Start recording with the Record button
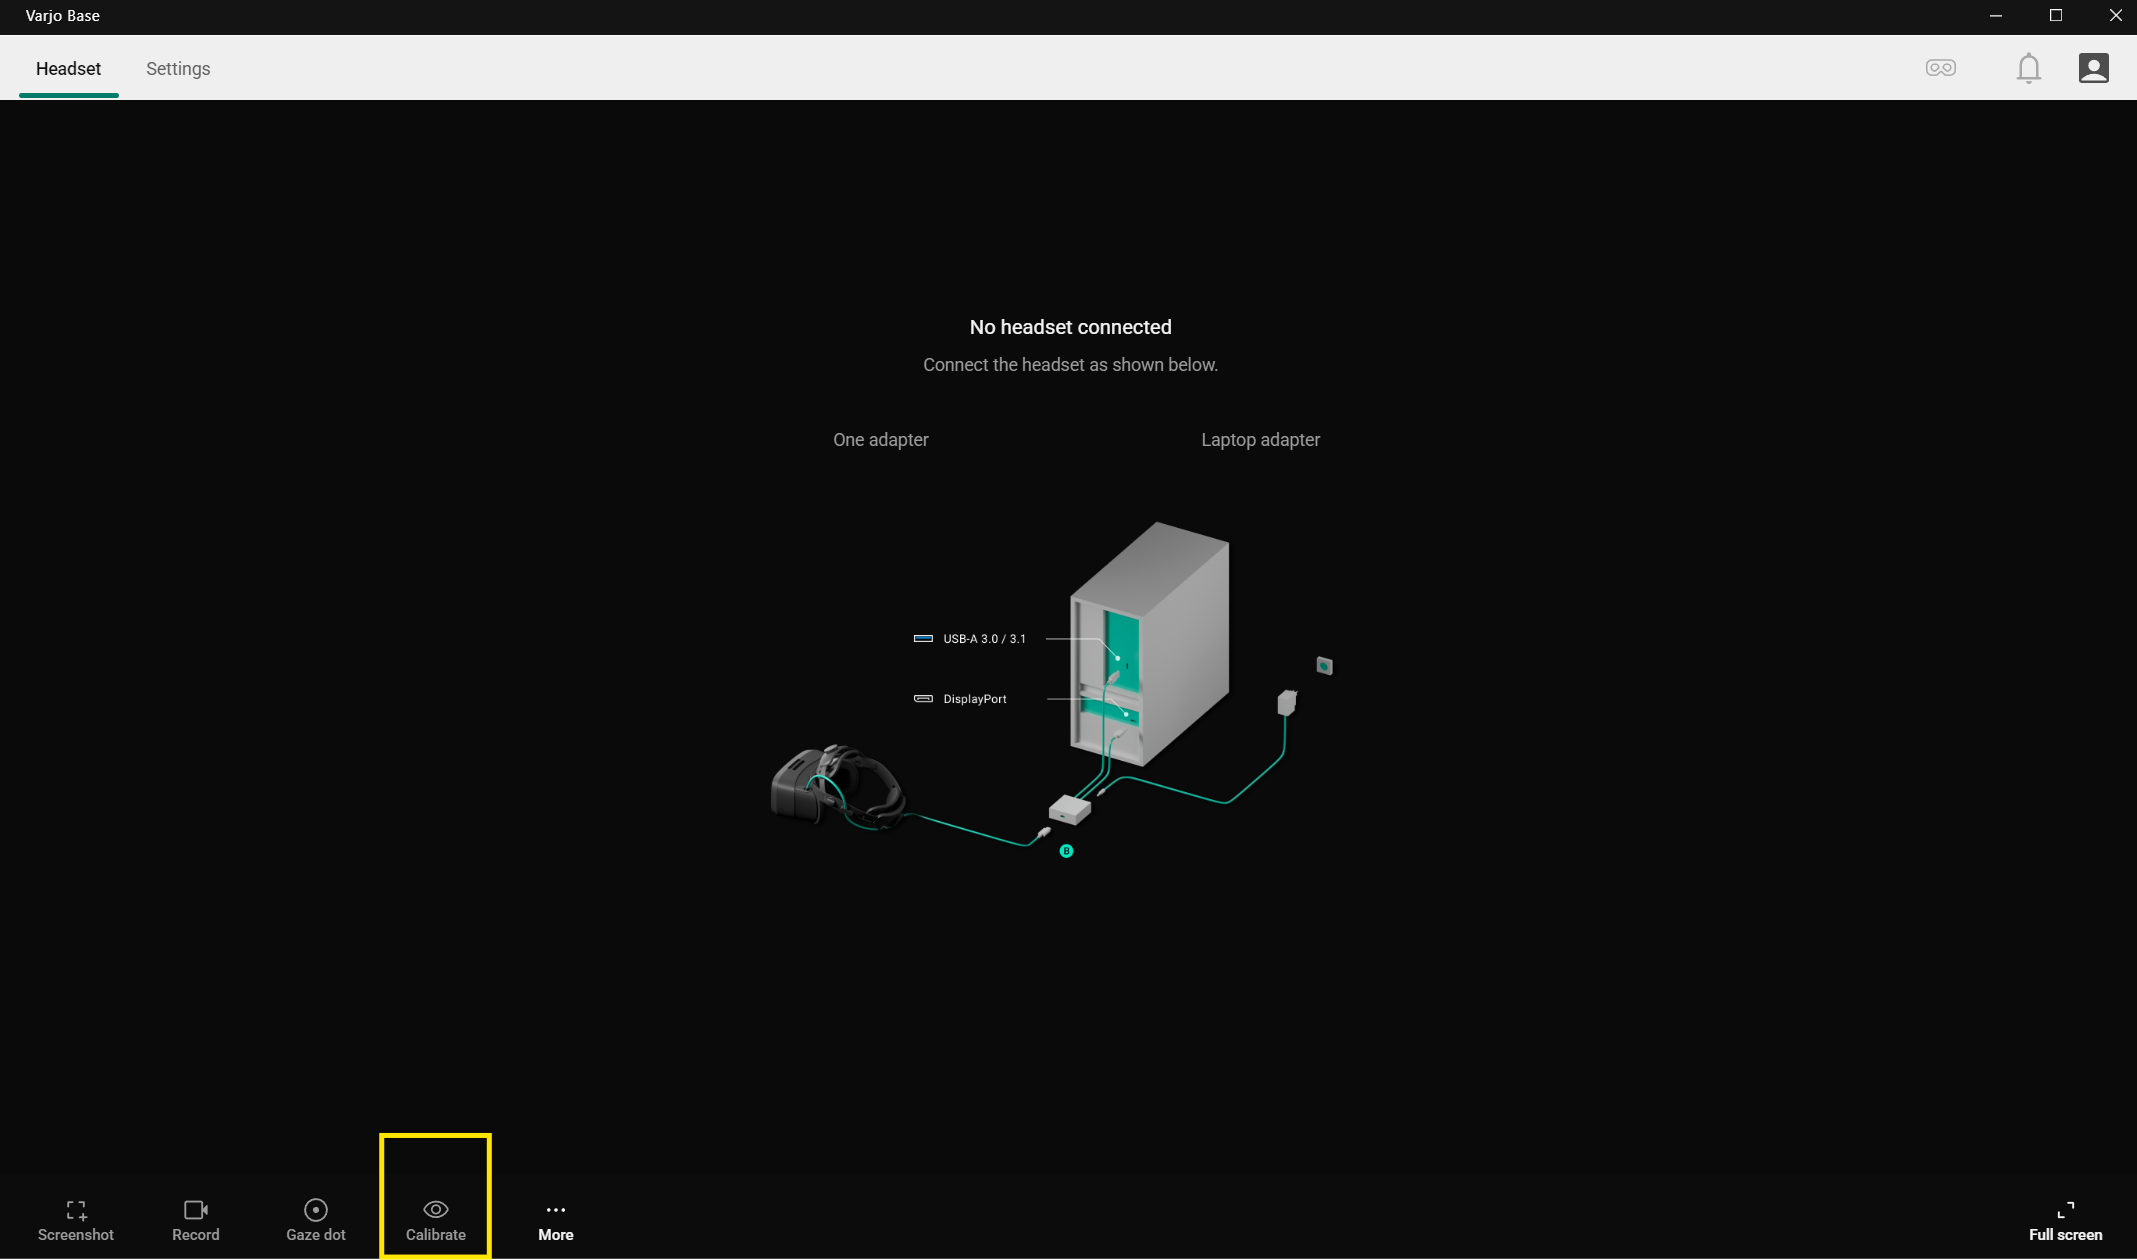 click(x=196, y=1221)
